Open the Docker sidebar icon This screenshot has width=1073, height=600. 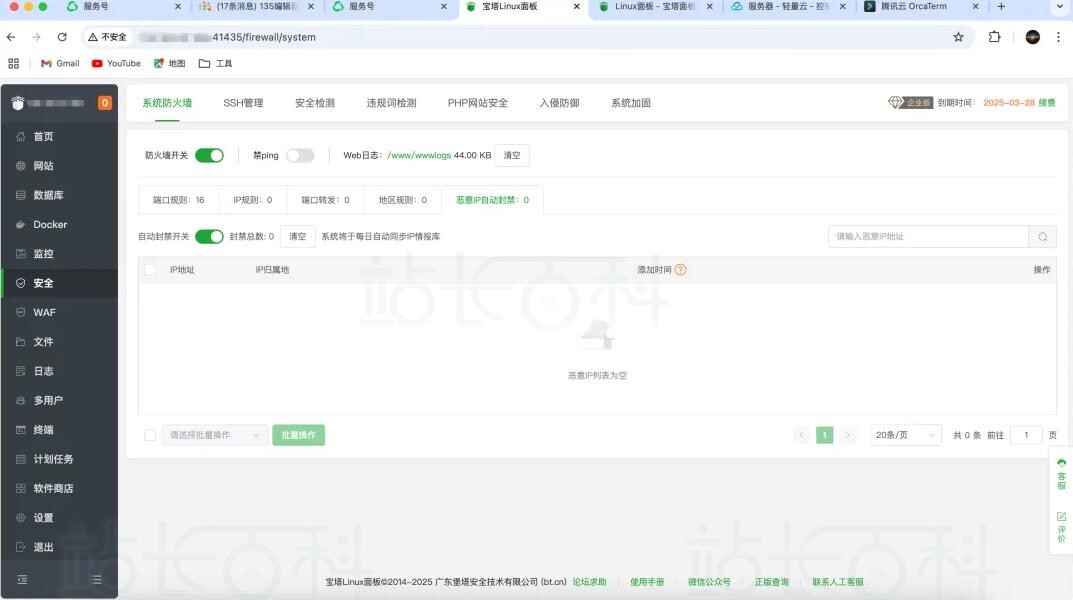(x=21, y=225)
